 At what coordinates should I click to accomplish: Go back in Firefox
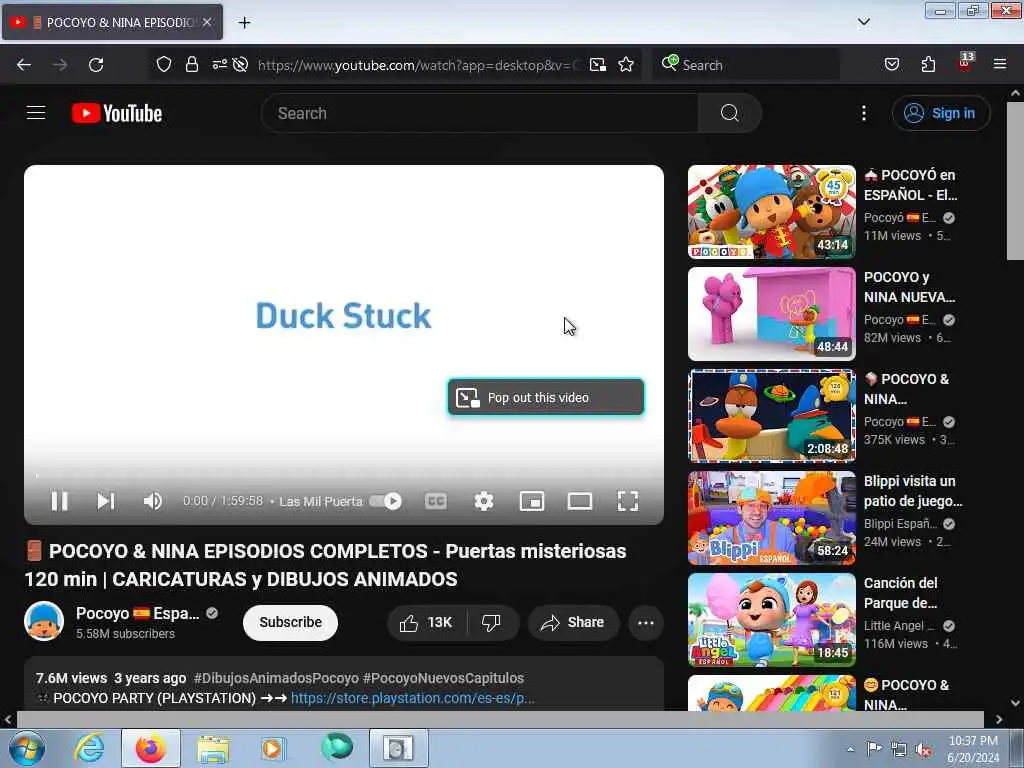(x=24, y=65)
